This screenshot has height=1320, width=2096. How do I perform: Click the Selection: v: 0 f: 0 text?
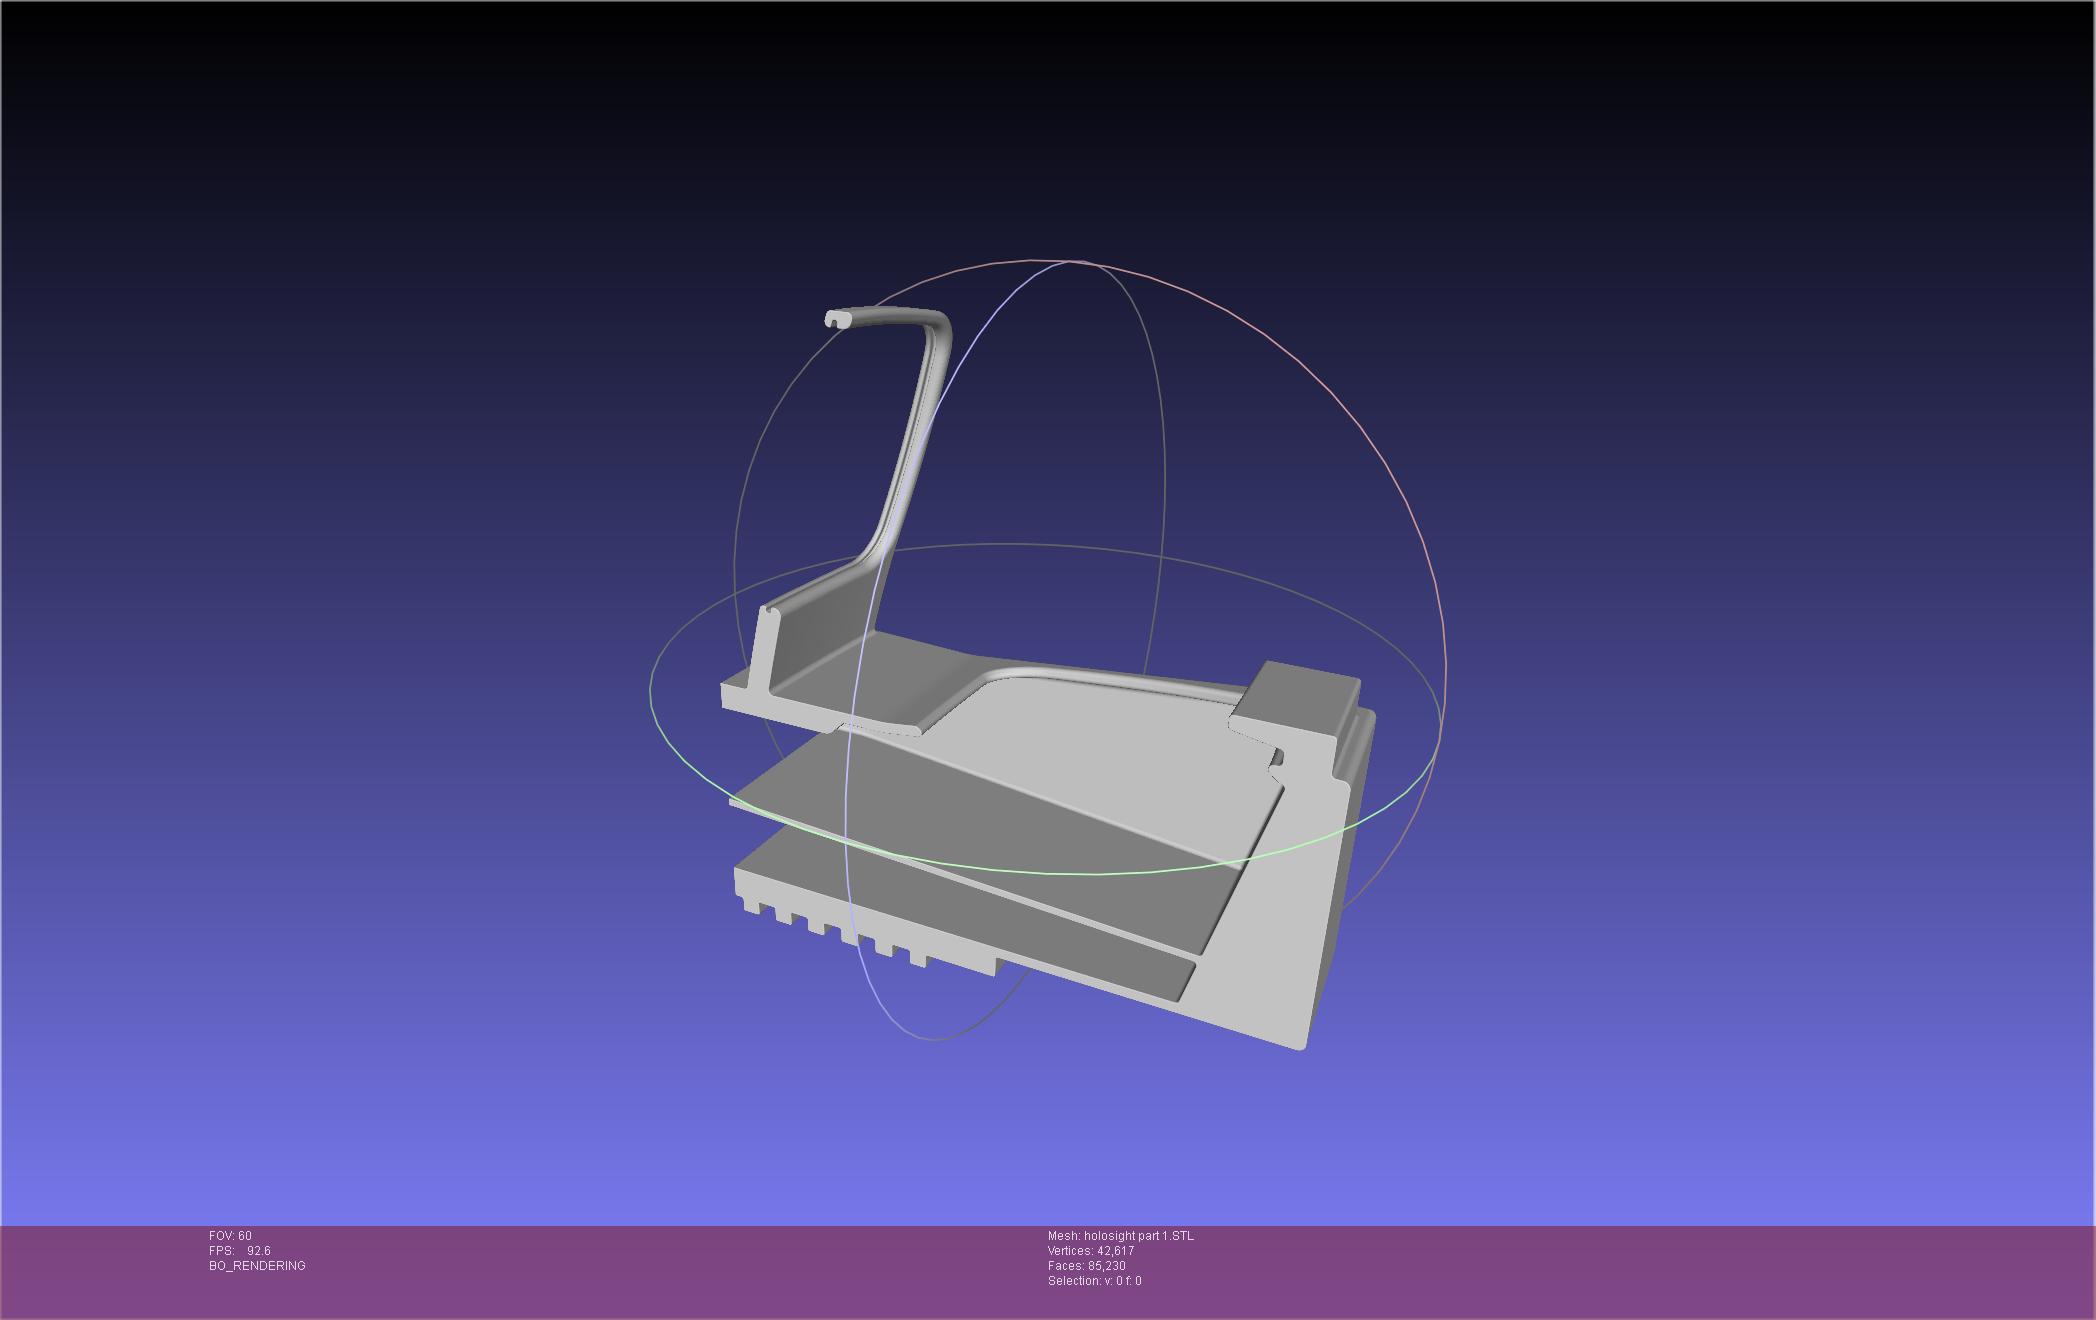click(x=1094, y=1281)
